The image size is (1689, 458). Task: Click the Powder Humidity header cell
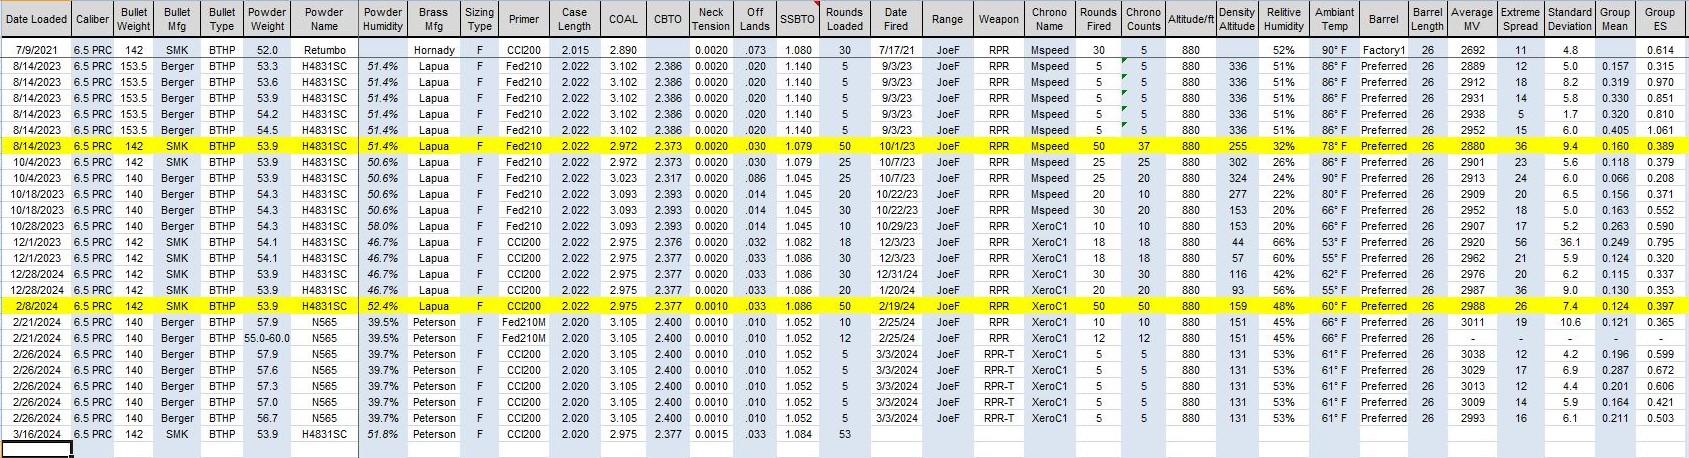point(383,19)
